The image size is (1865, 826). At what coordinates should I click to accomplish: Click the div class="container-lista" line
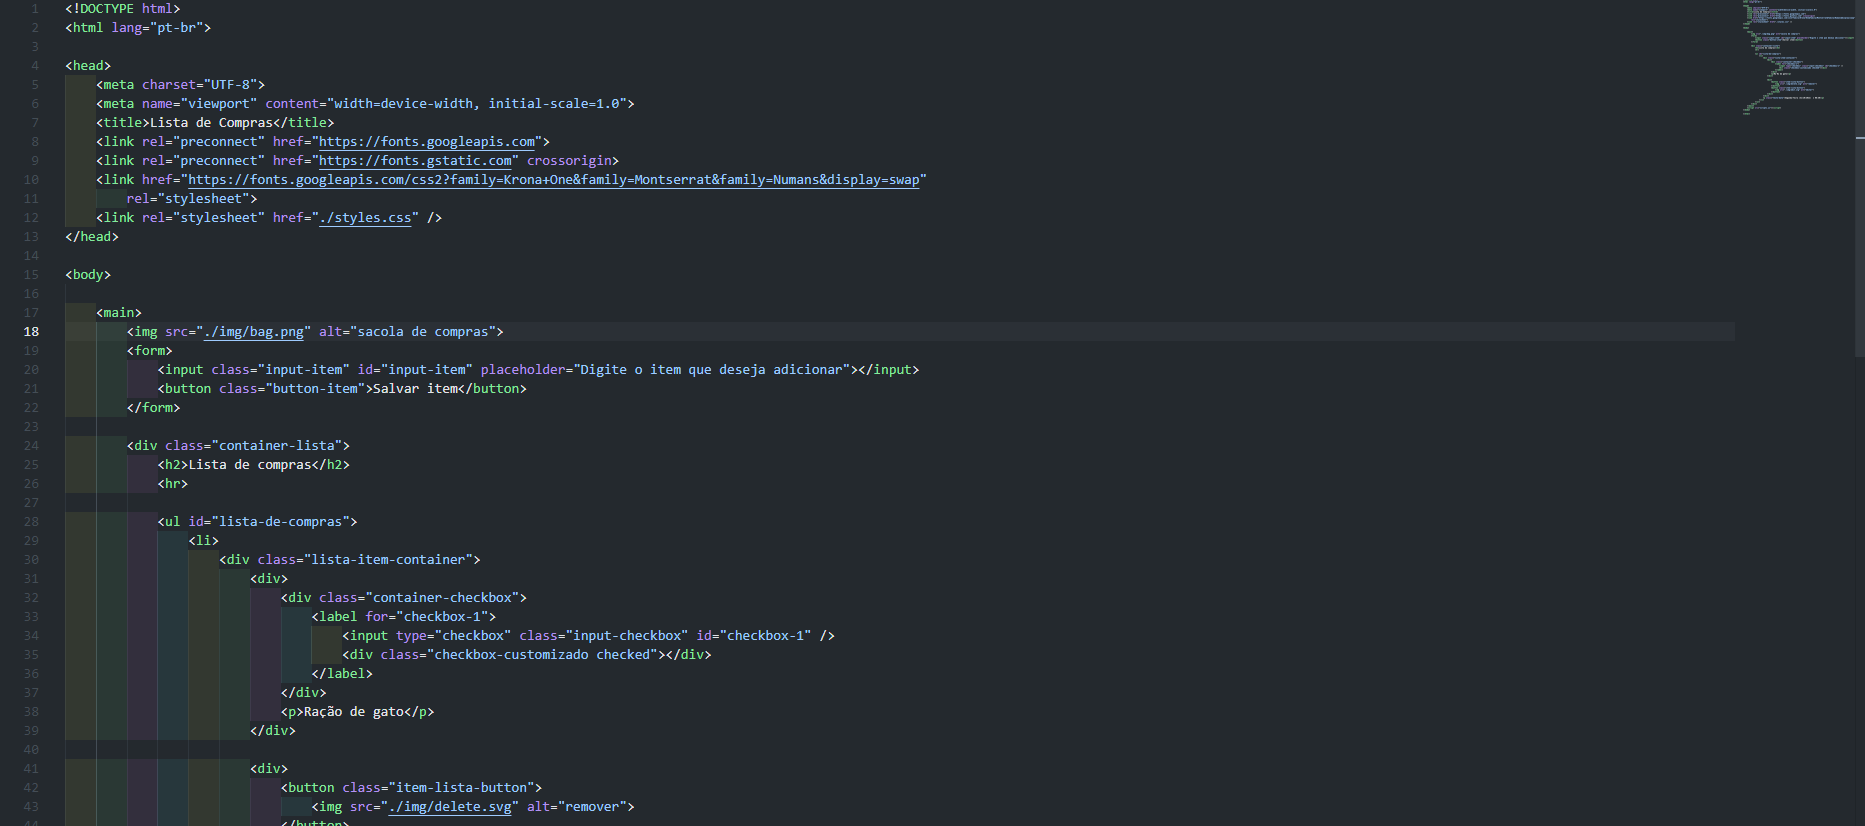tap(238, 446)
